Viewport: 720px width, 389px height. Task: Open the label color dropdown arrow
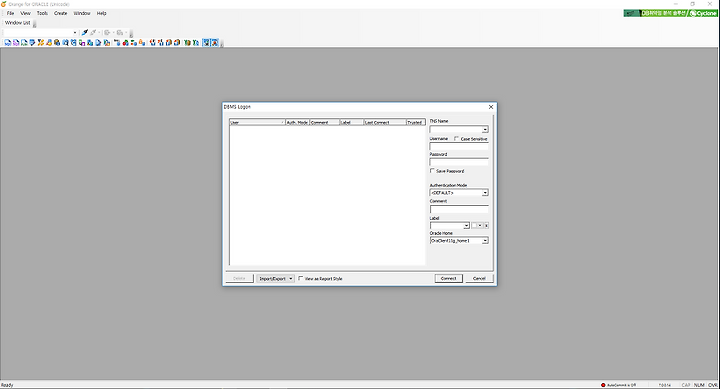[480, 226]
